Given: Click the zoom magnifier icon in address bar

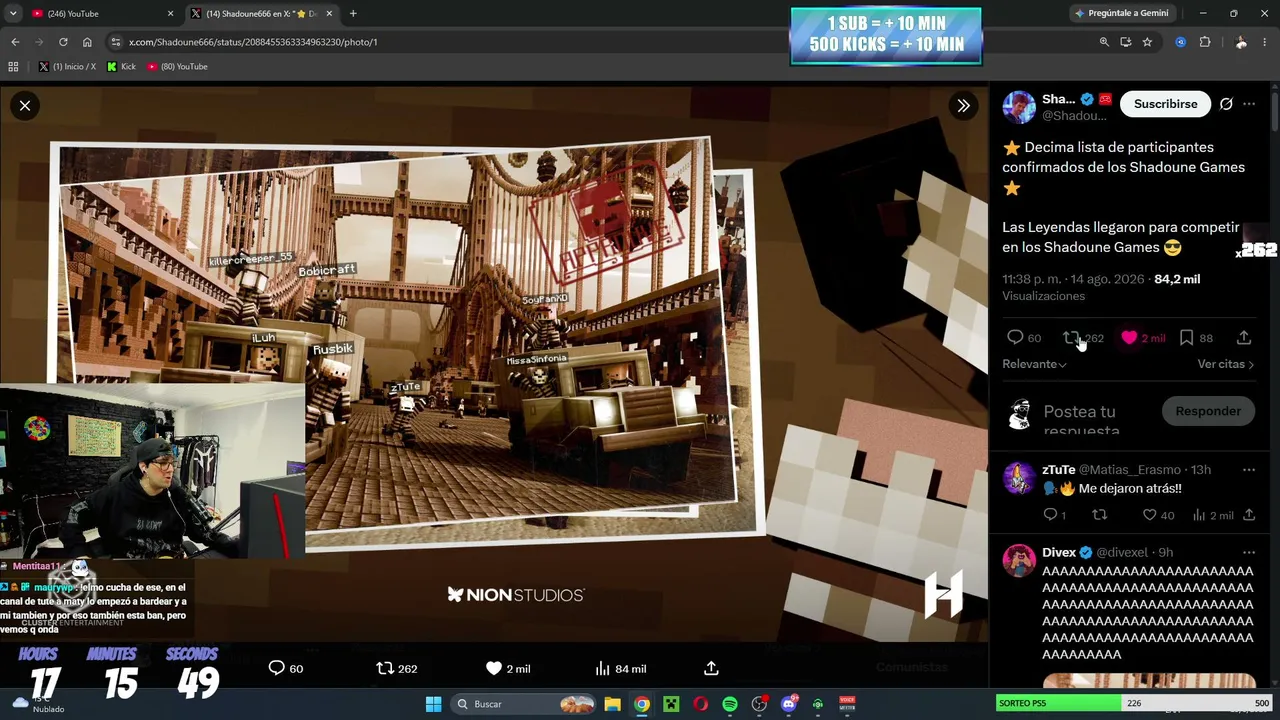Looking at the screenshot, I should (x=1104, y=42).
